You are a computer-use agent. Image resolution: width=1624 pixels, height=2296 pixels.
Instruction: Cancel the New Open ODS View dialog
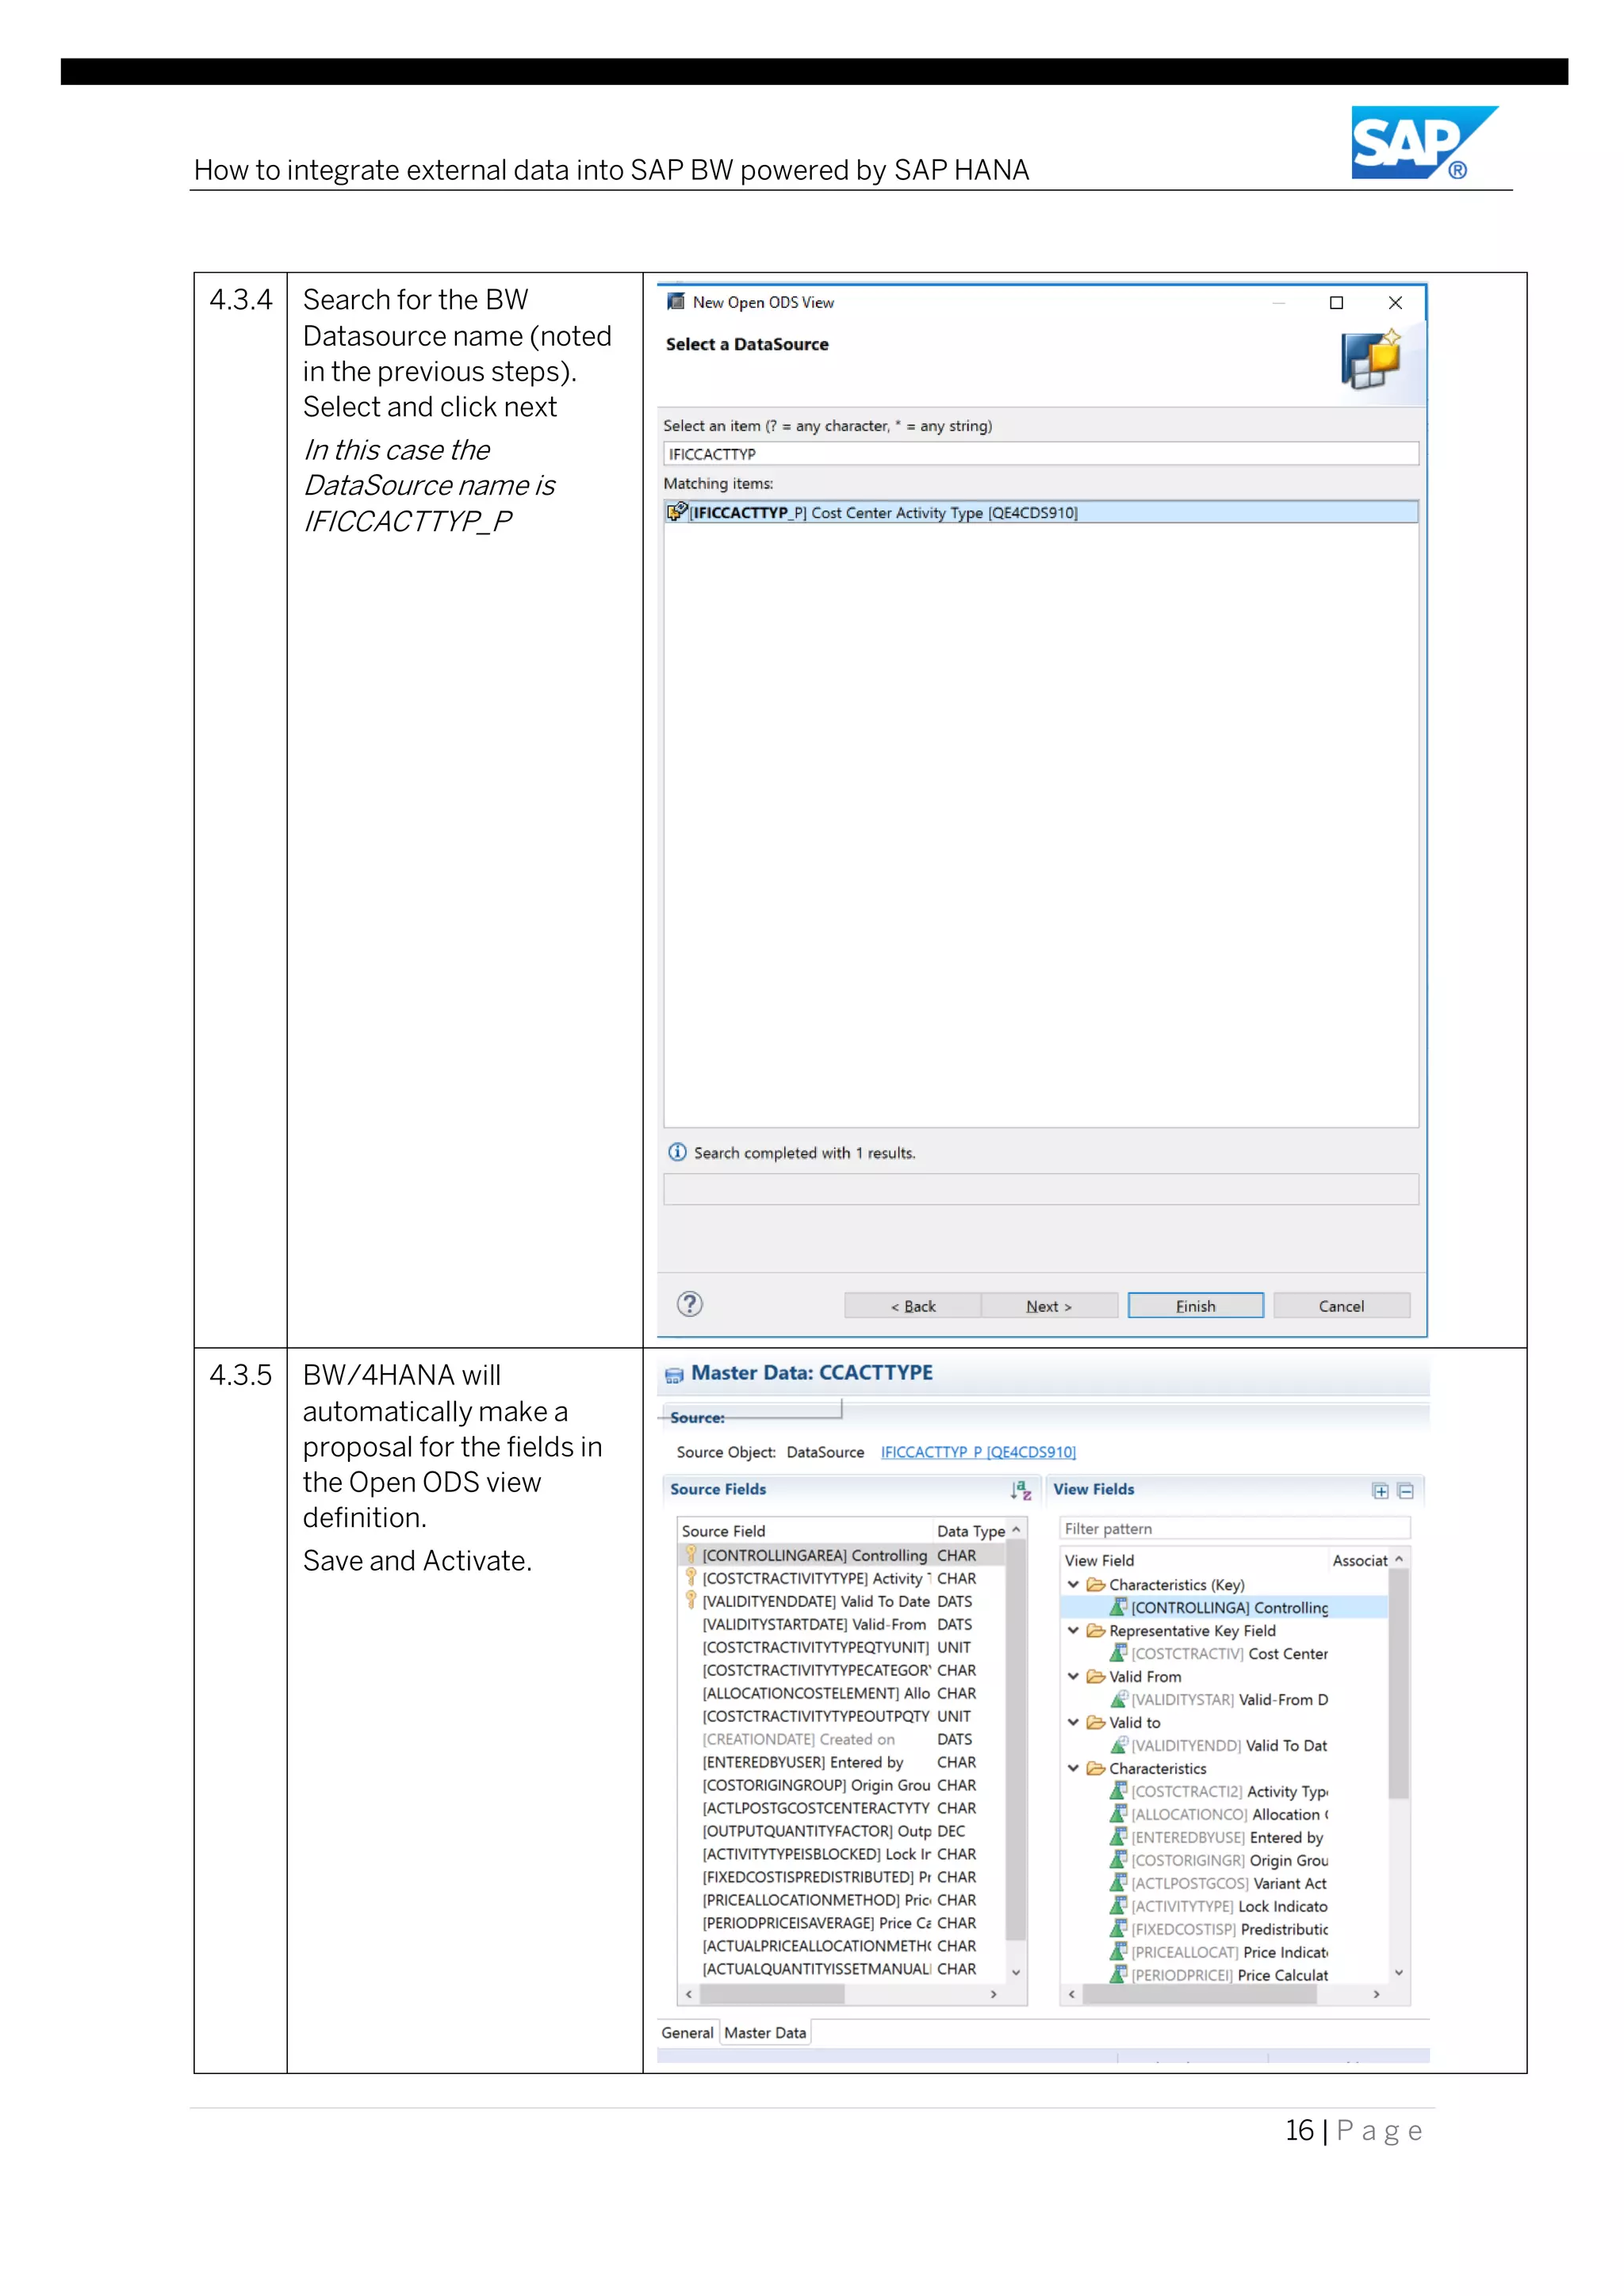1341,1306
